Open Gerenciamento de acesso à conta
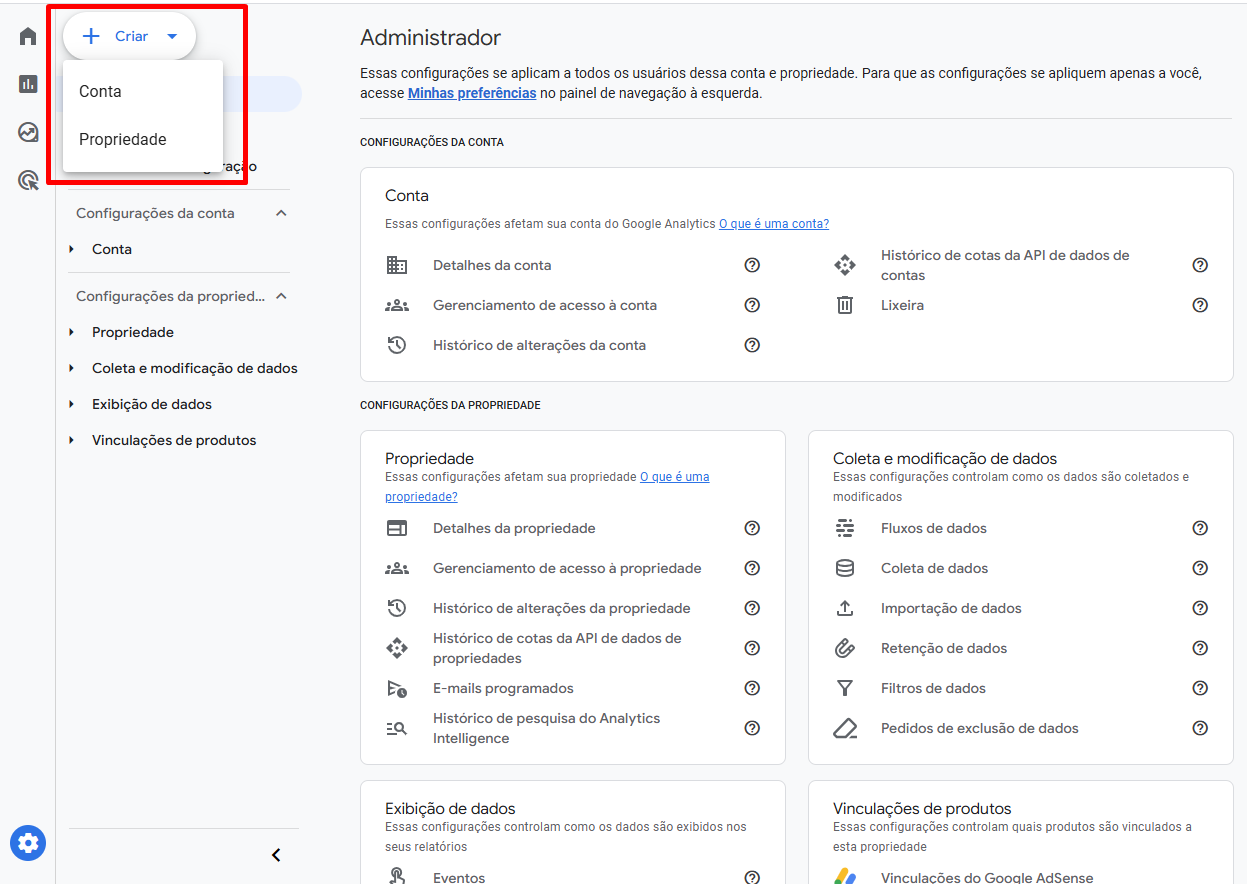1247x884 pixels. click(545, 305)
